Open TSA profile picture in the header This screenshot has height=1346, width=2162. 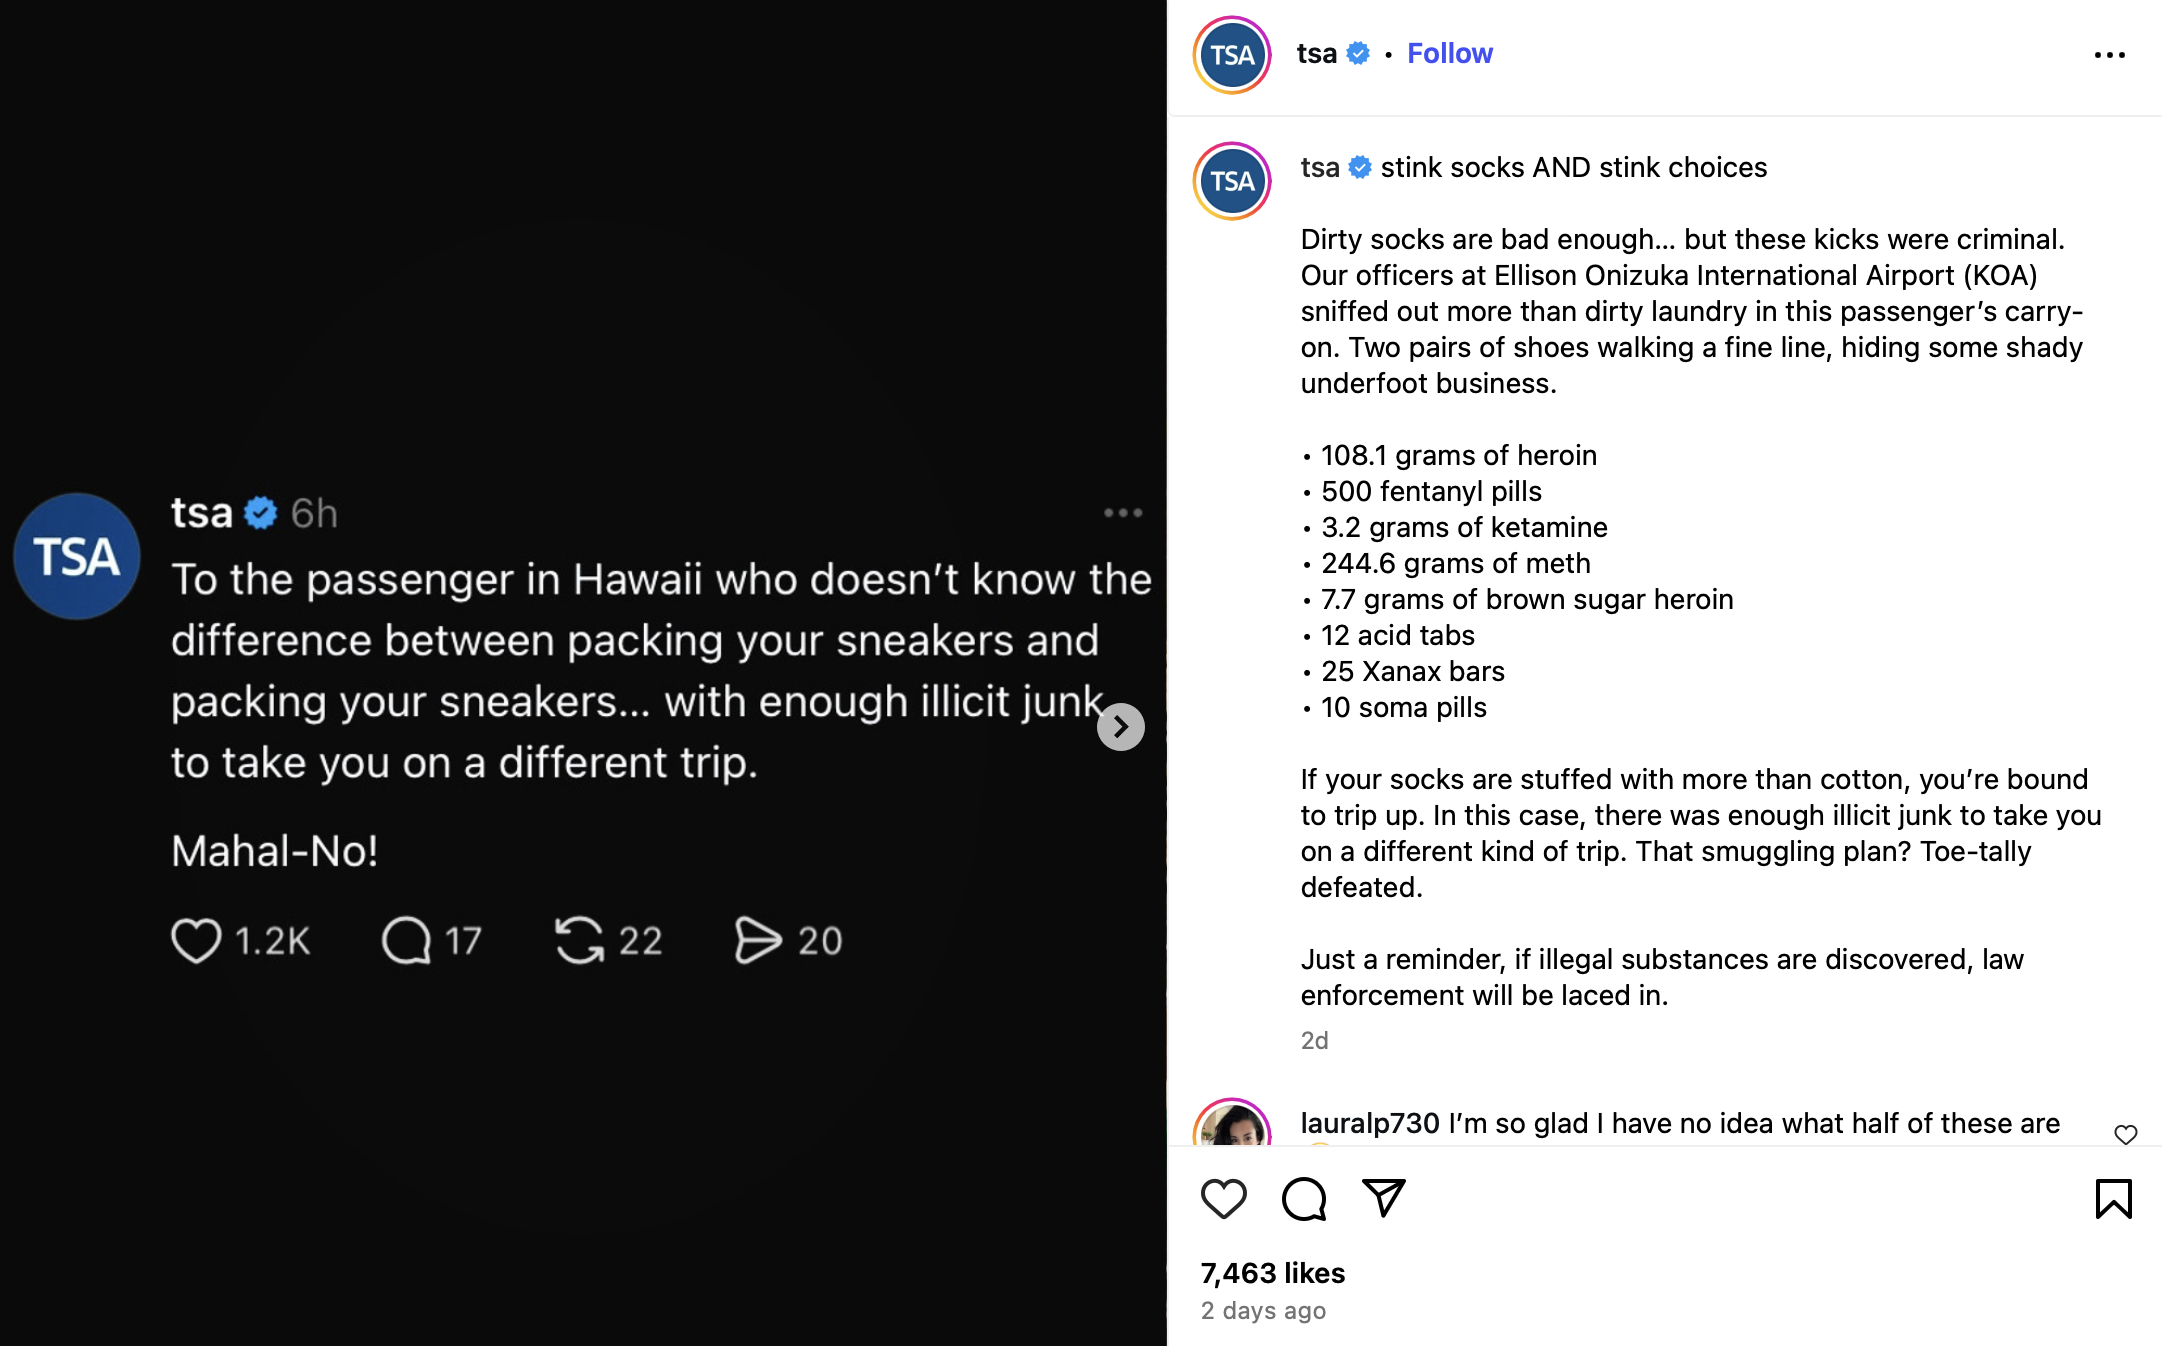tap(1232, 55)
